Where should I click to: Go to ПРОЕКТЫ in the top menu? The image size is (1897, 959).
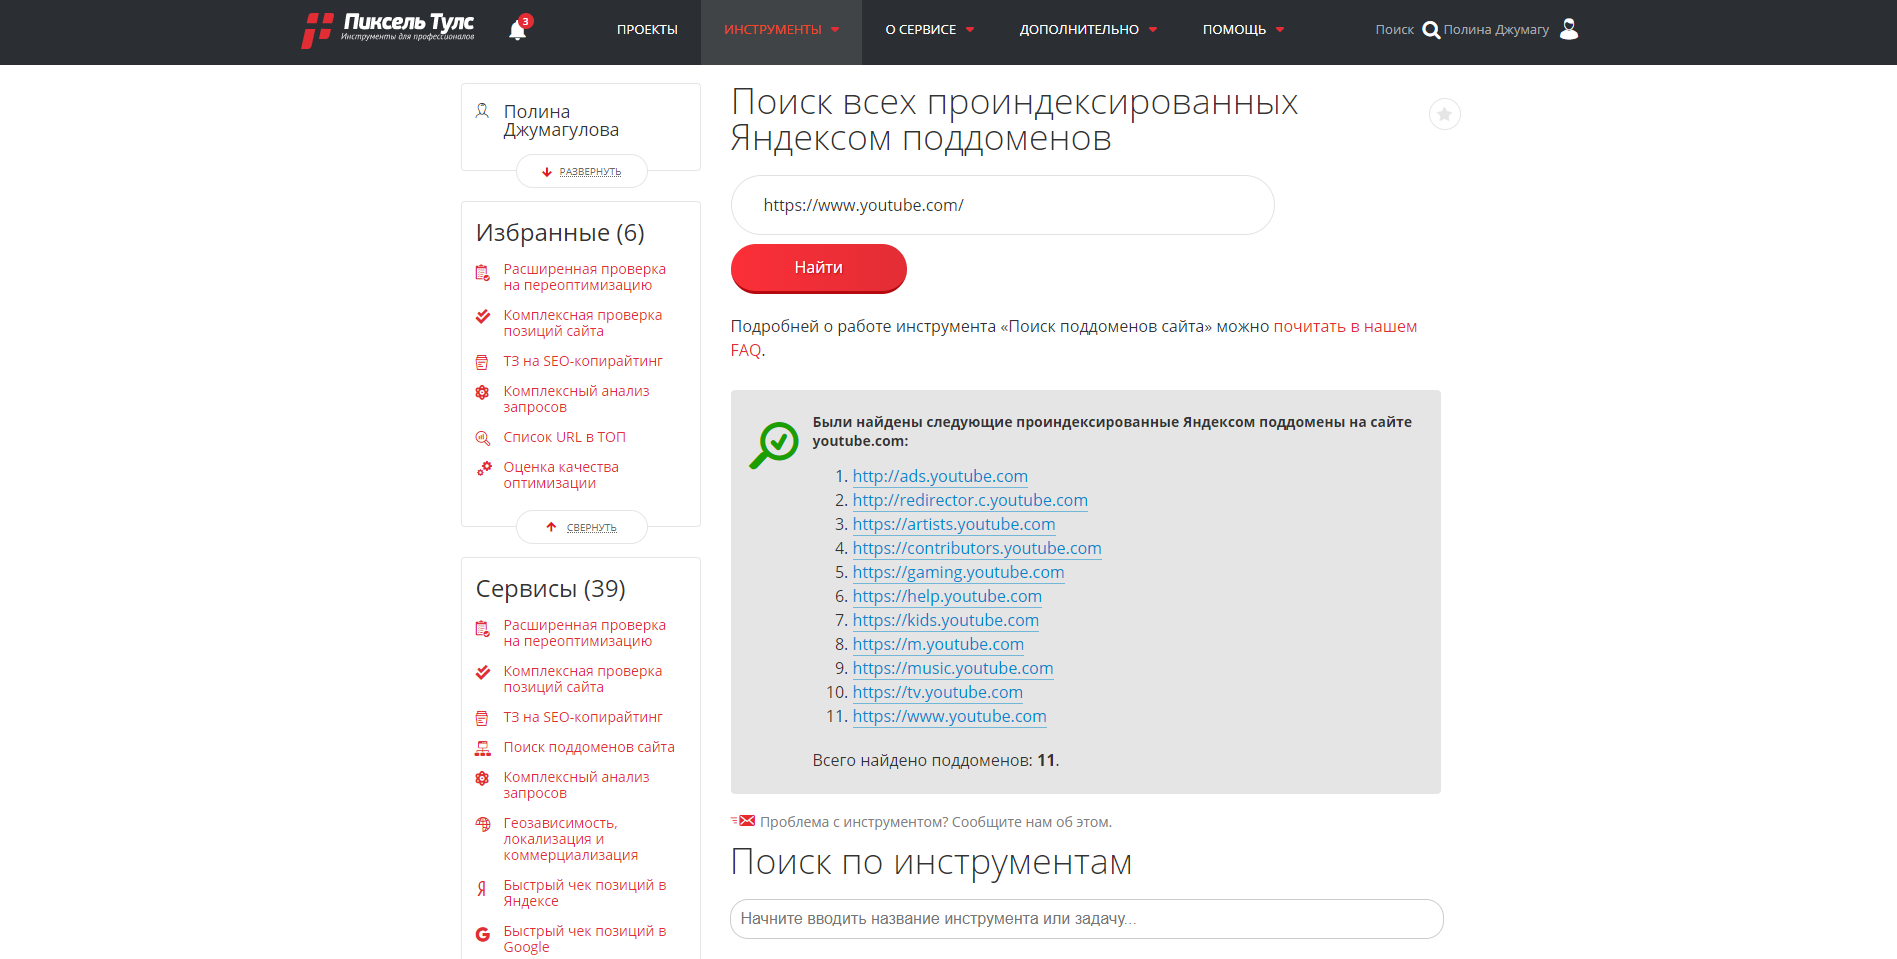pos(647,30)
